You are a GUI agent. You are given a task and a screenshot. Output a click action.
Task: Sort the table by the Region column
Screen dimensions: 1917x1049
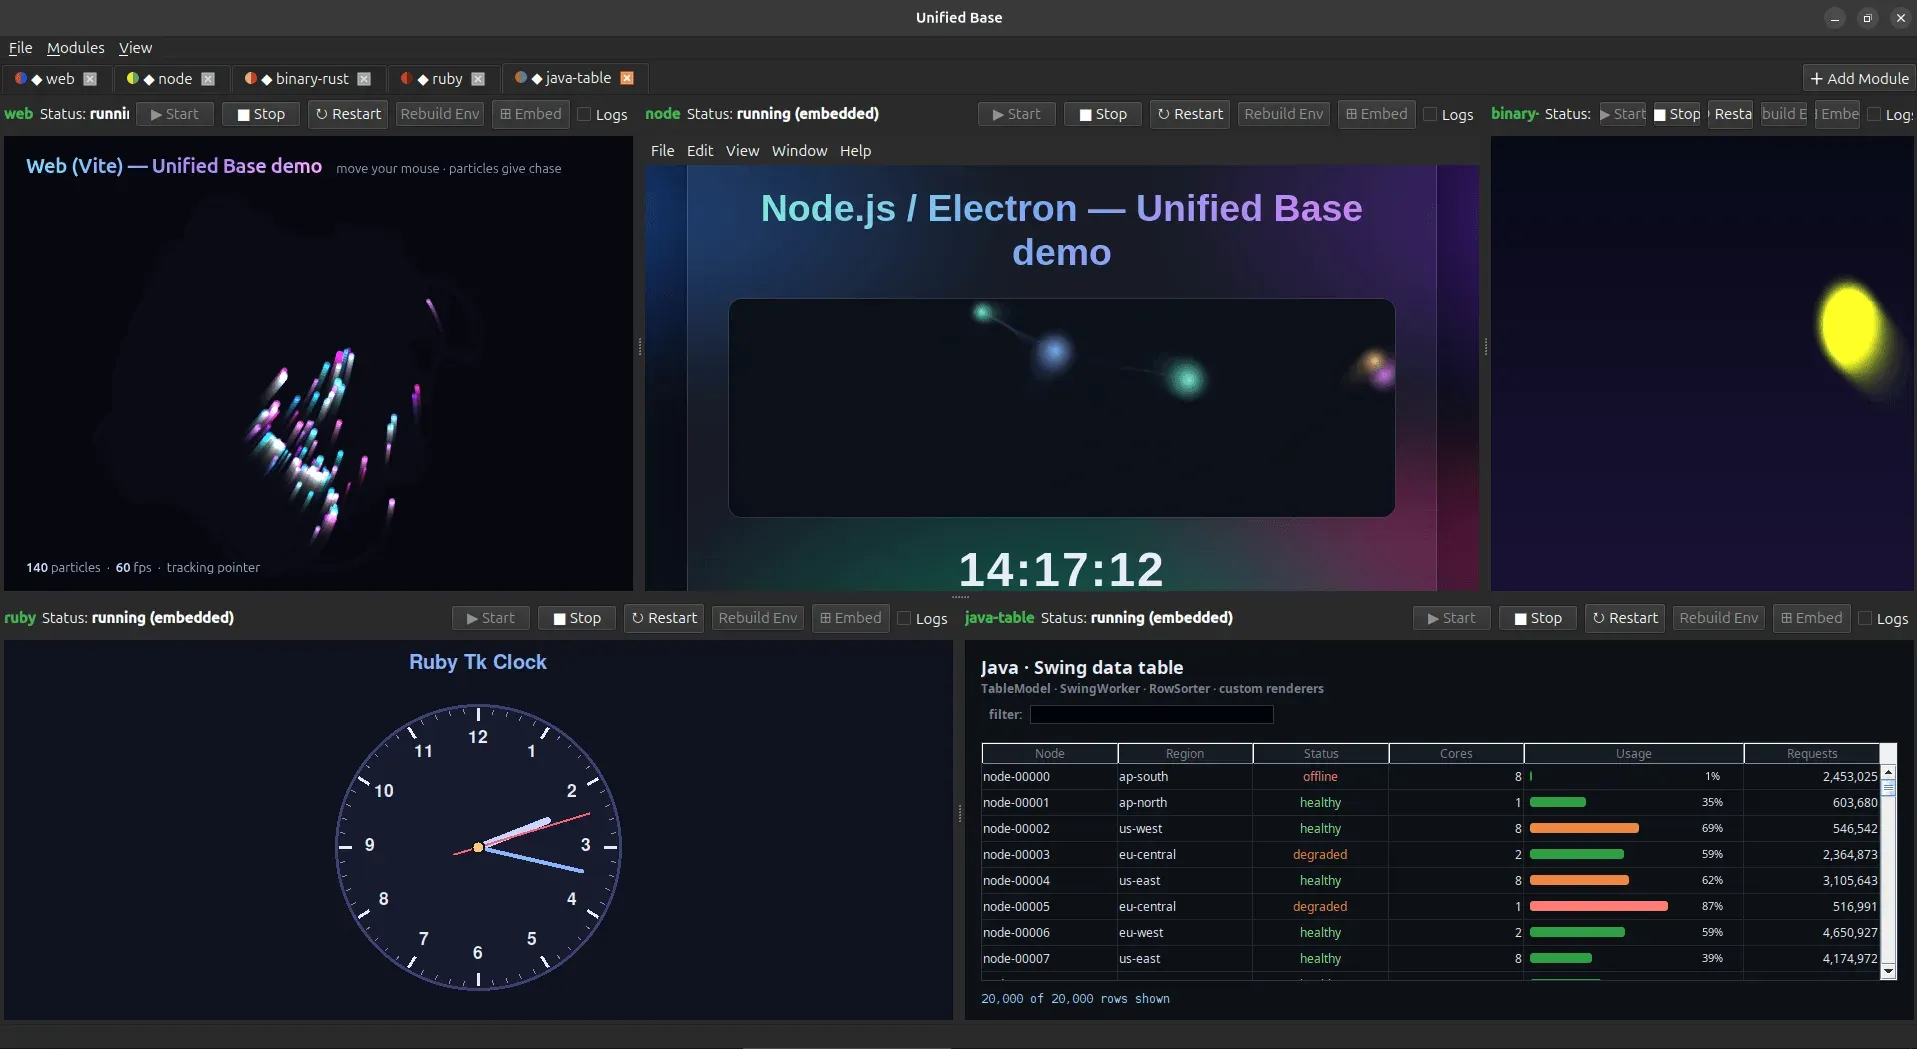[x=1185, y=754]
